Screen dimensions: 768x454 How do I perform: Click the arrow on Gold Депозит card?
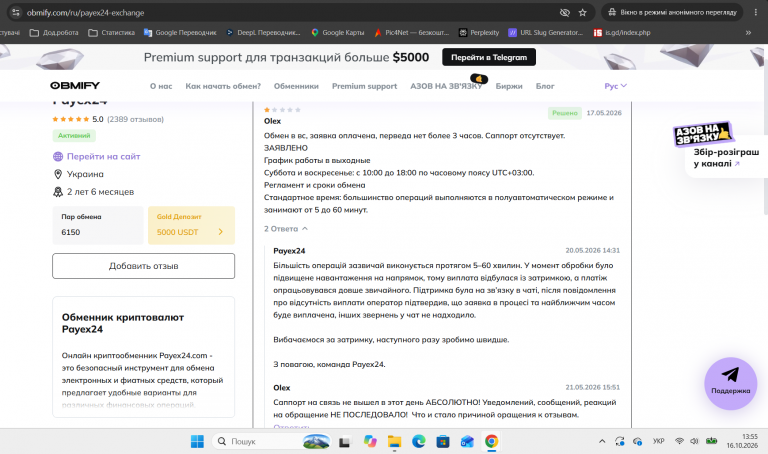(x=220, y=232)
